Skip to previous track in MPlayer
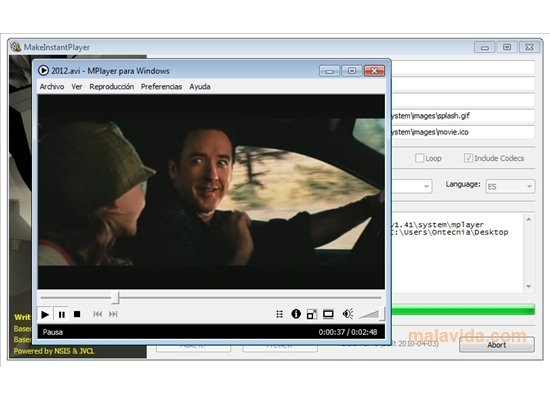Viewport: 550px width, 400px height. (98, 314)
